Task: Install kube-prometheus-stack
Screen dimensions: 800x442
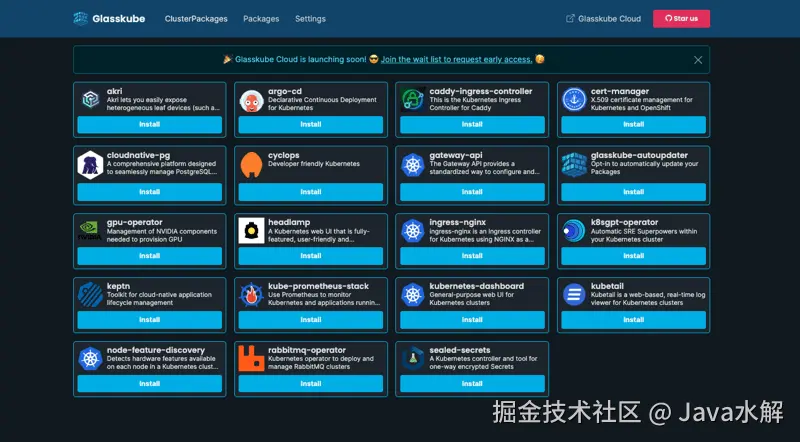Action: (311, 320)
